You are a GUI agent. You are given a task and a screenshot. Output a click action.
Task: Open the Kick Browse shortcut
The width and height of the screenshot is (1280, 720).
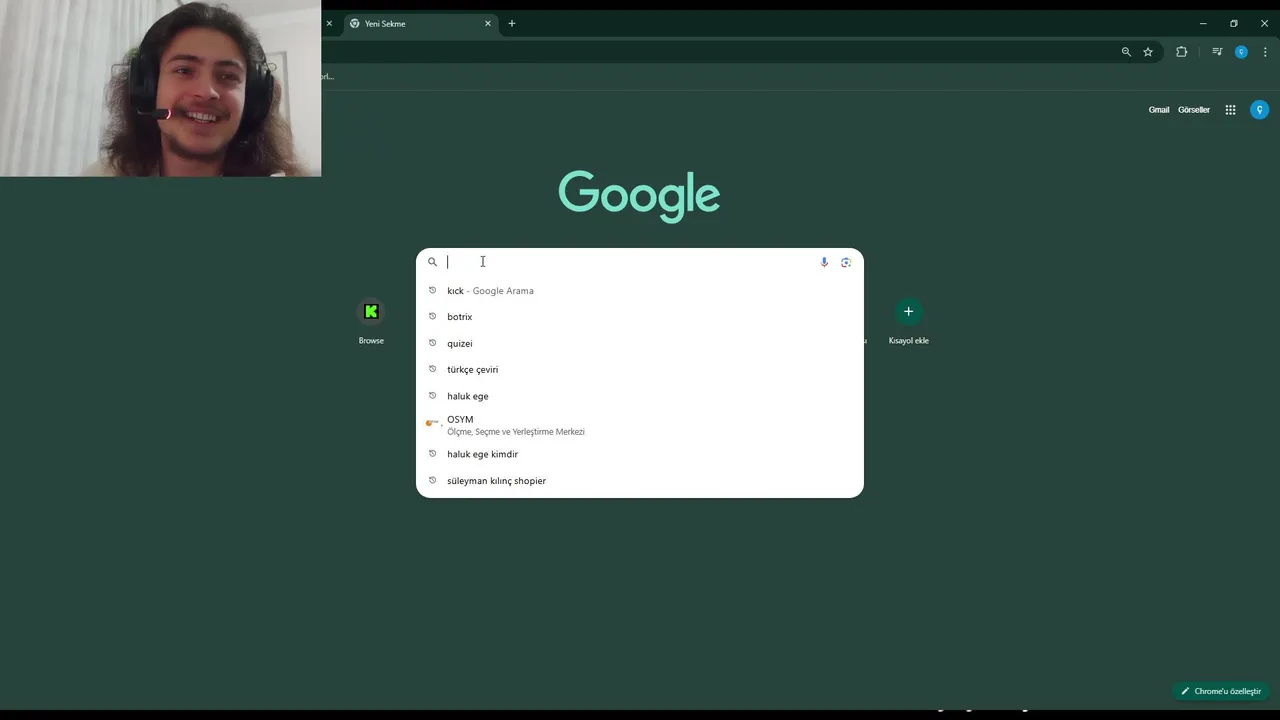(x=371, y=322)
